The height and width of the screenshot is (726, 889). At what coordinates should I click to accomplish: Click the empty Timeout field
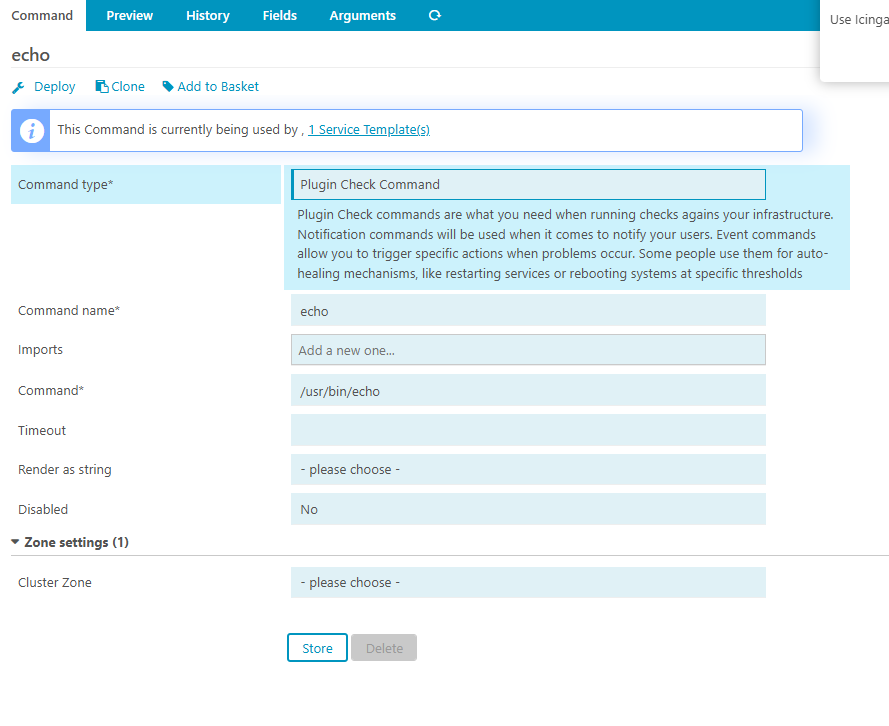pos(528,430)
